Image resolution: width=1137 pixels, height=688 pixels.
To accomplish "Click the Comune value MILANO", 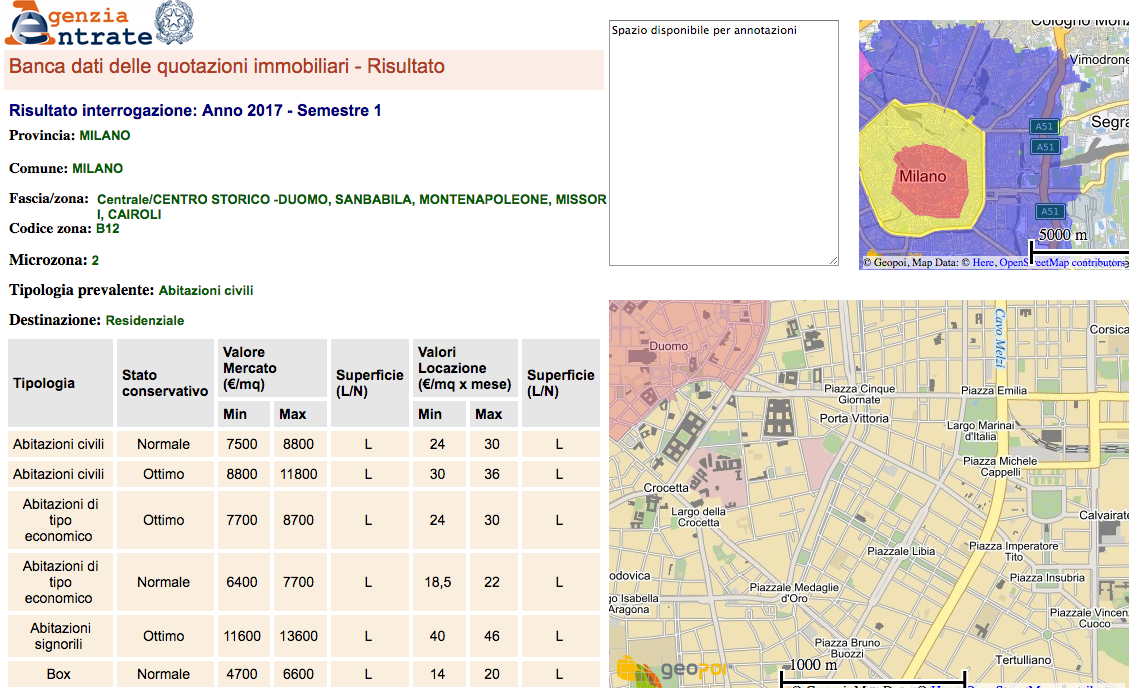I will (97, 169).
